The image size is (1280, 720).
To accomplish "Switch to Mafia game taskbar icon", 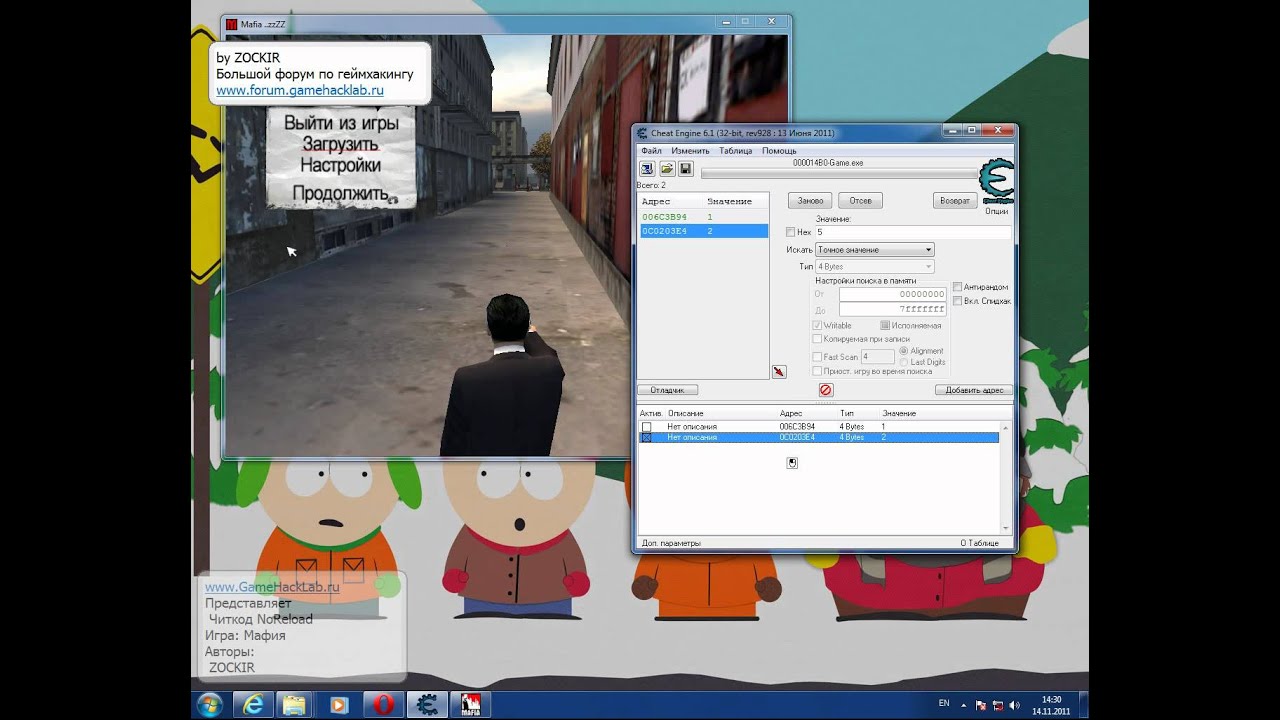I will pos(470,704).
